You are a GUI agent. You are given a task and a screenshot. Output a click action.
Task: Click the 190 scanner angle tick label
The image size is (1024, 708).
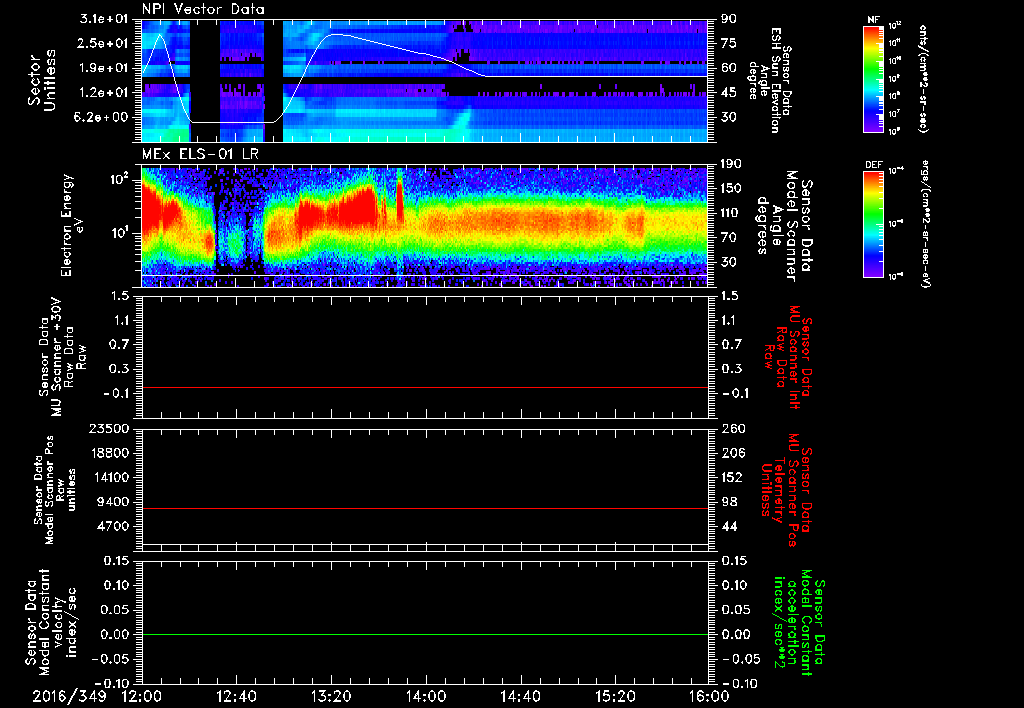731,164
